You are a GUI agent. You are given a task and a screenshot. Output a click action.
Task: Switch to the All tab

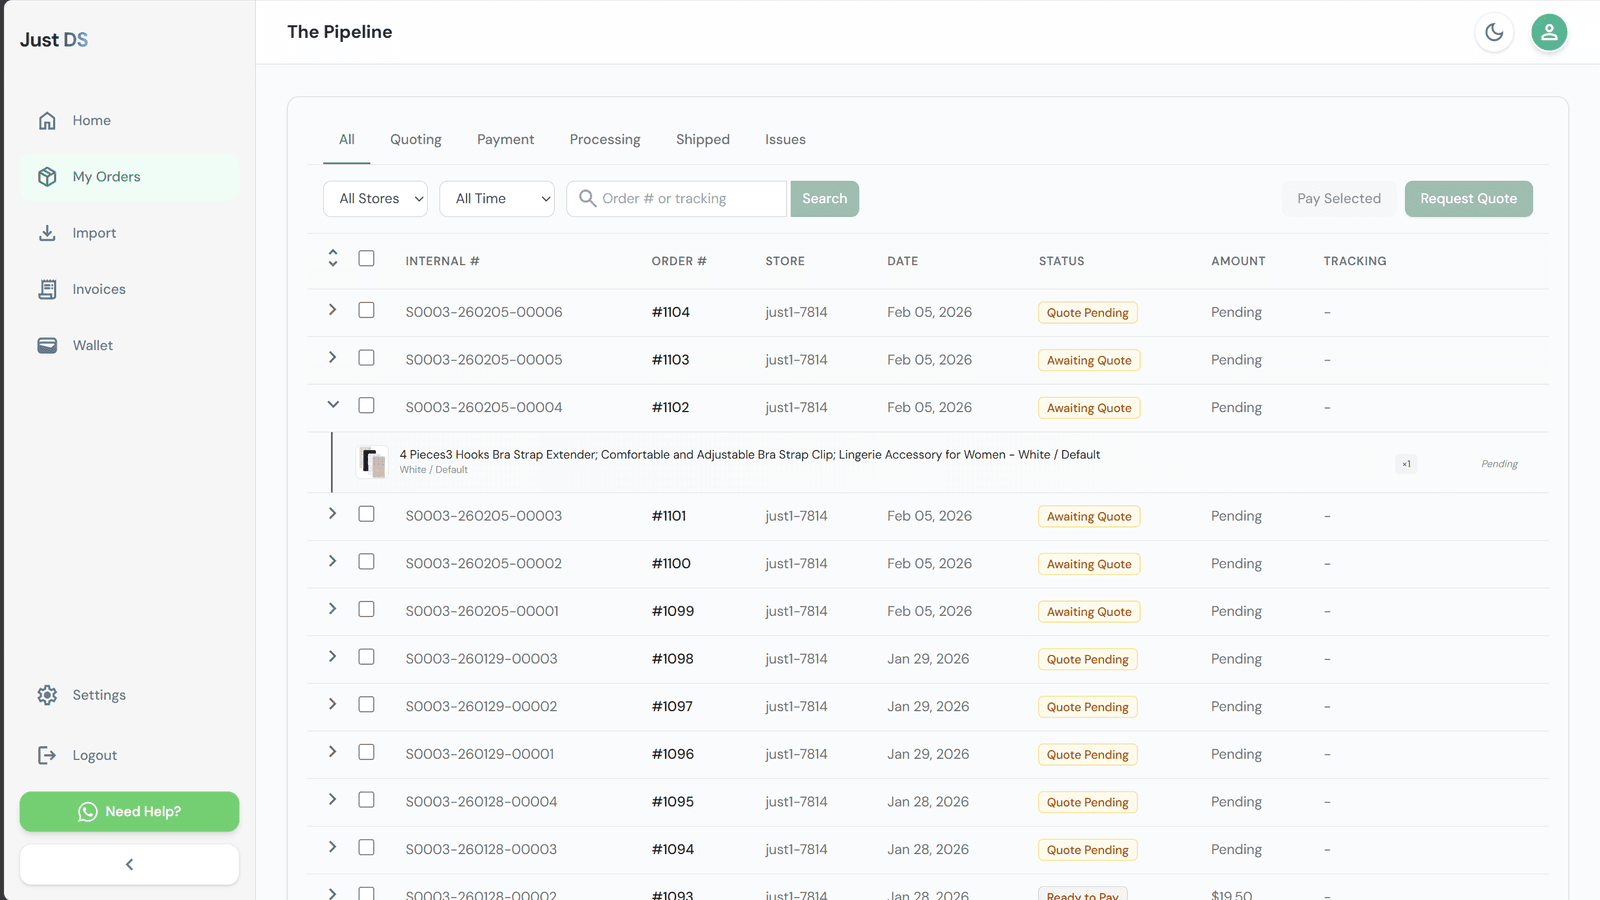coord(347,140)
